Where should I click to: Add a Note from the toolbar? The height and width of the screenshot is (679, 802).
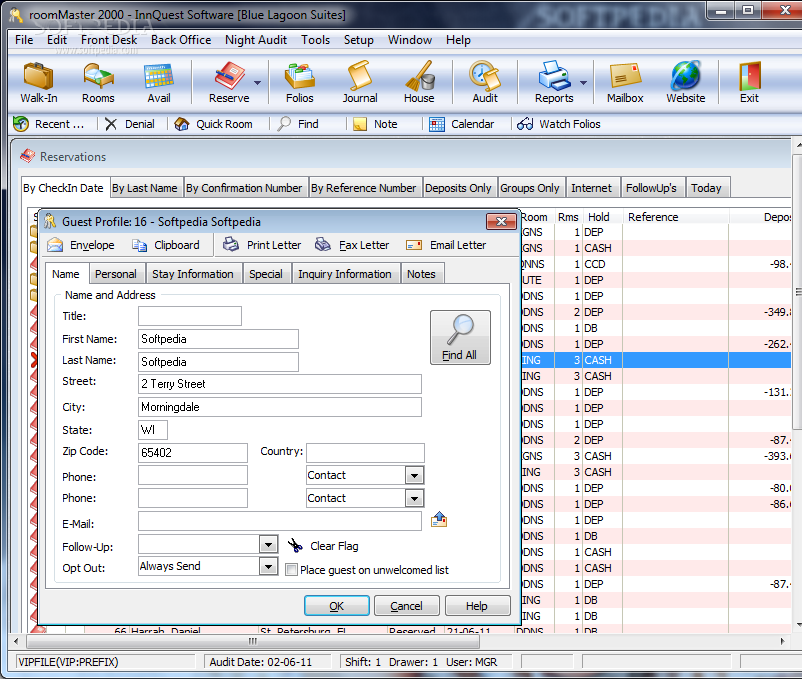point(375,124)
